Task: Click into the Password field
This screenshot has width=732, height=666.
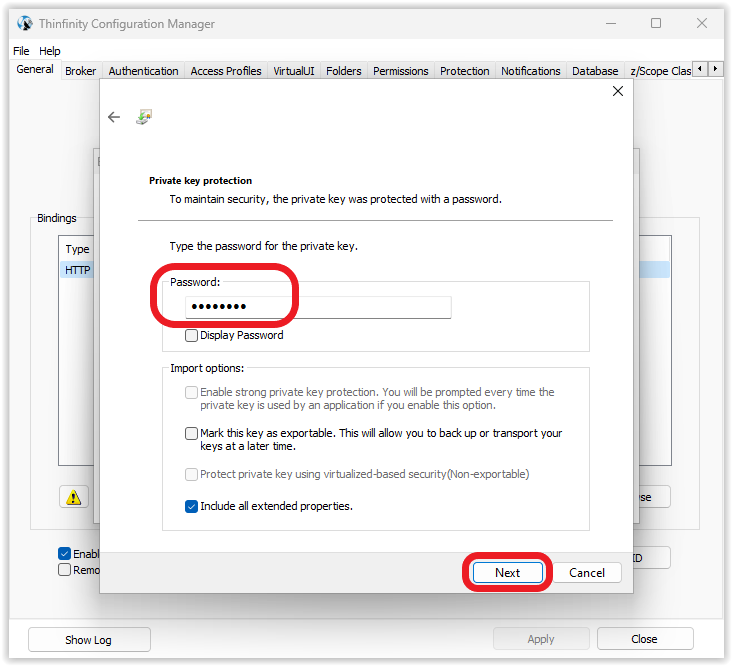Action: pyautogui.click(x=318, y=307)
